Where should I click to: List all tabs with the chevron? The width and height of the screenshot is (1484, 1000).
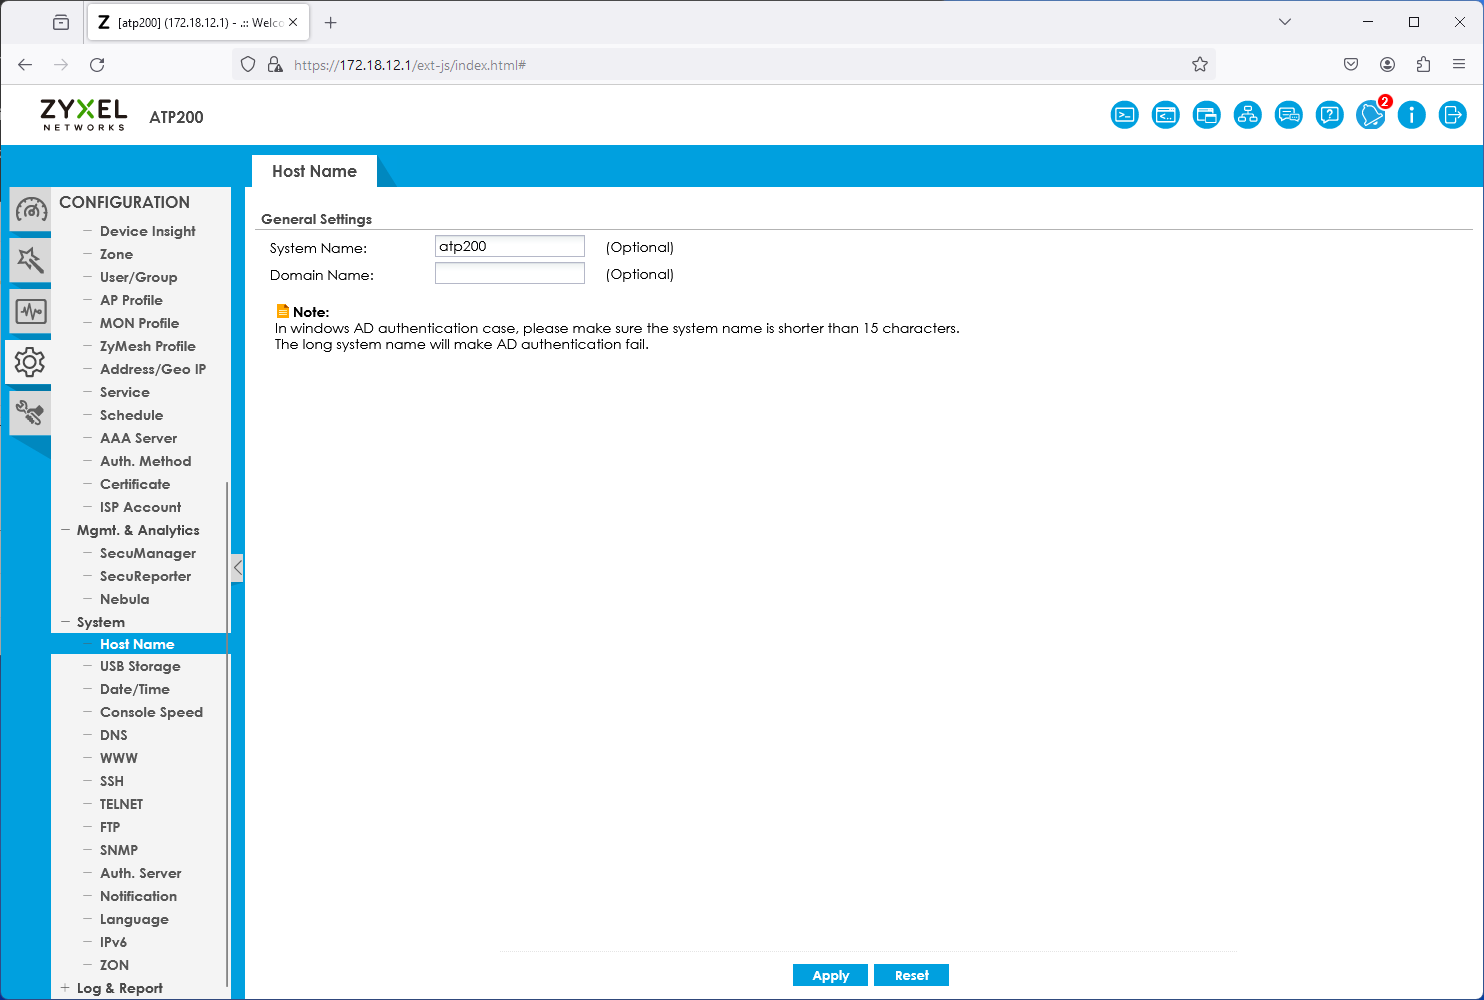click(1285, 22)
